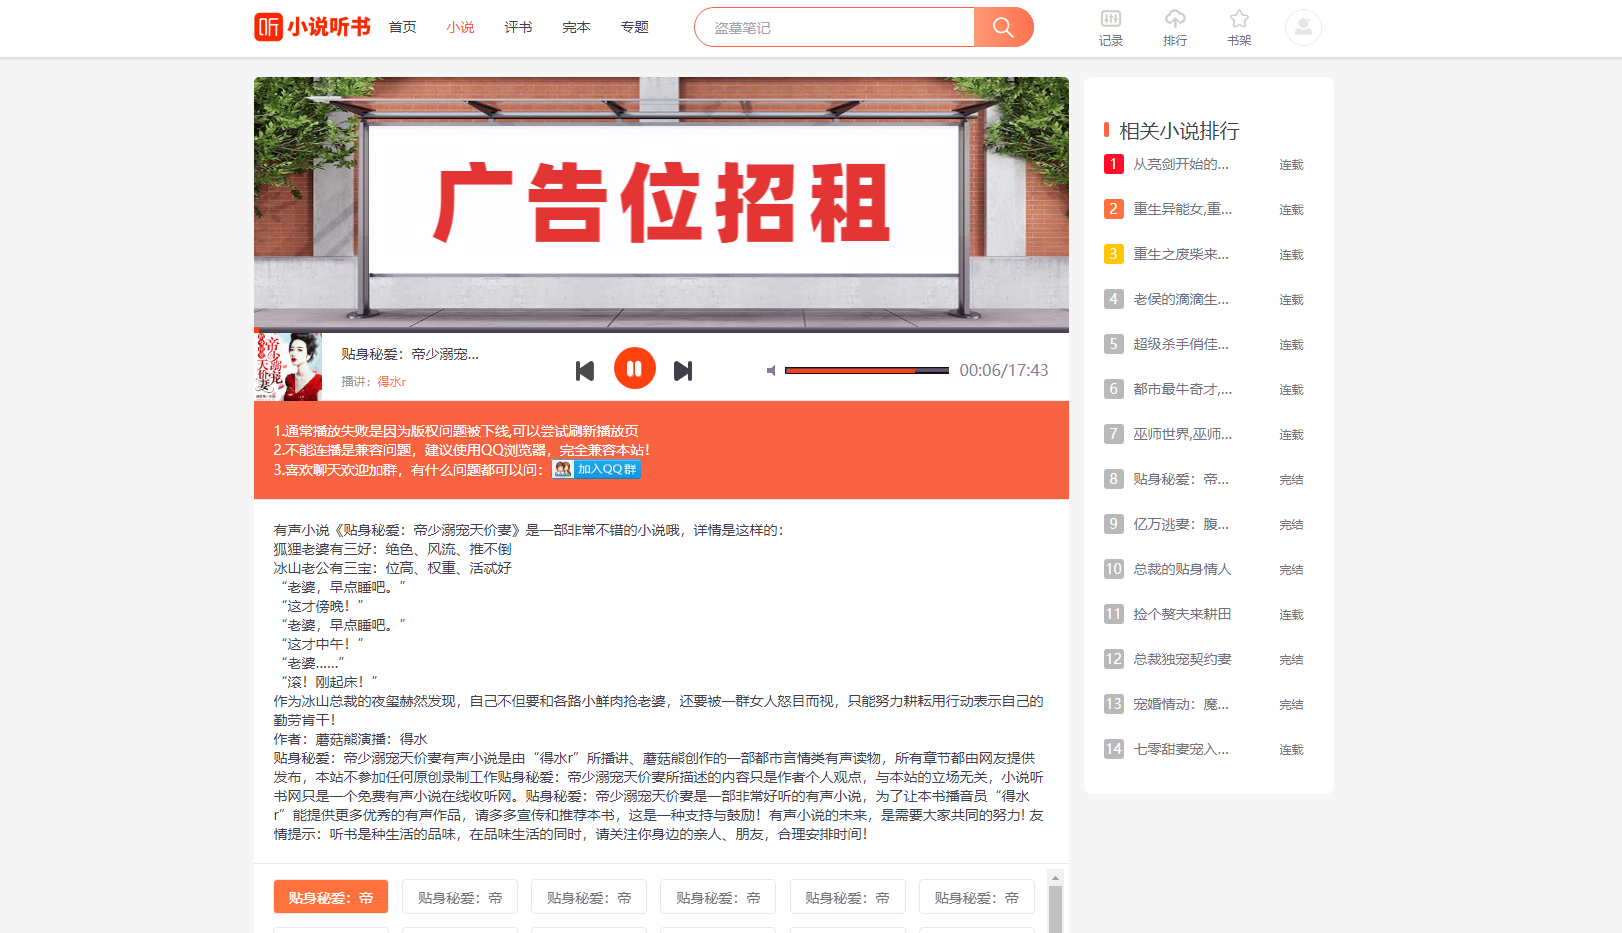The image size is (1622, 933).
Task: Open ranked novel 超级杀手俏佳...
Action: (1181, 344)
